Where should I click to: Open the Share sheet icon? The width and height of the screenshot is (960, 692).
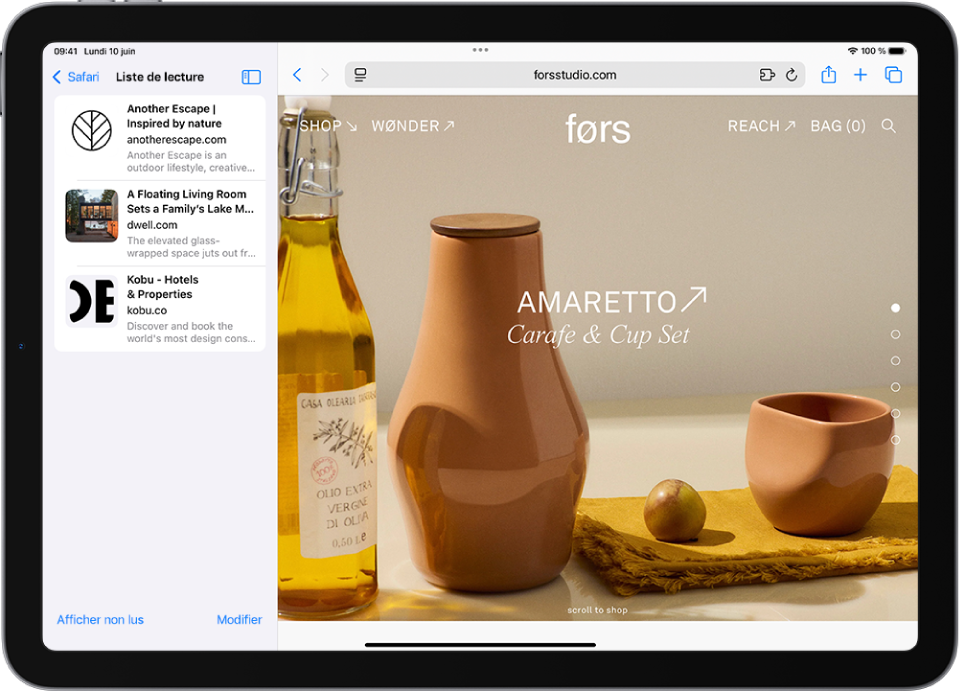828,75
